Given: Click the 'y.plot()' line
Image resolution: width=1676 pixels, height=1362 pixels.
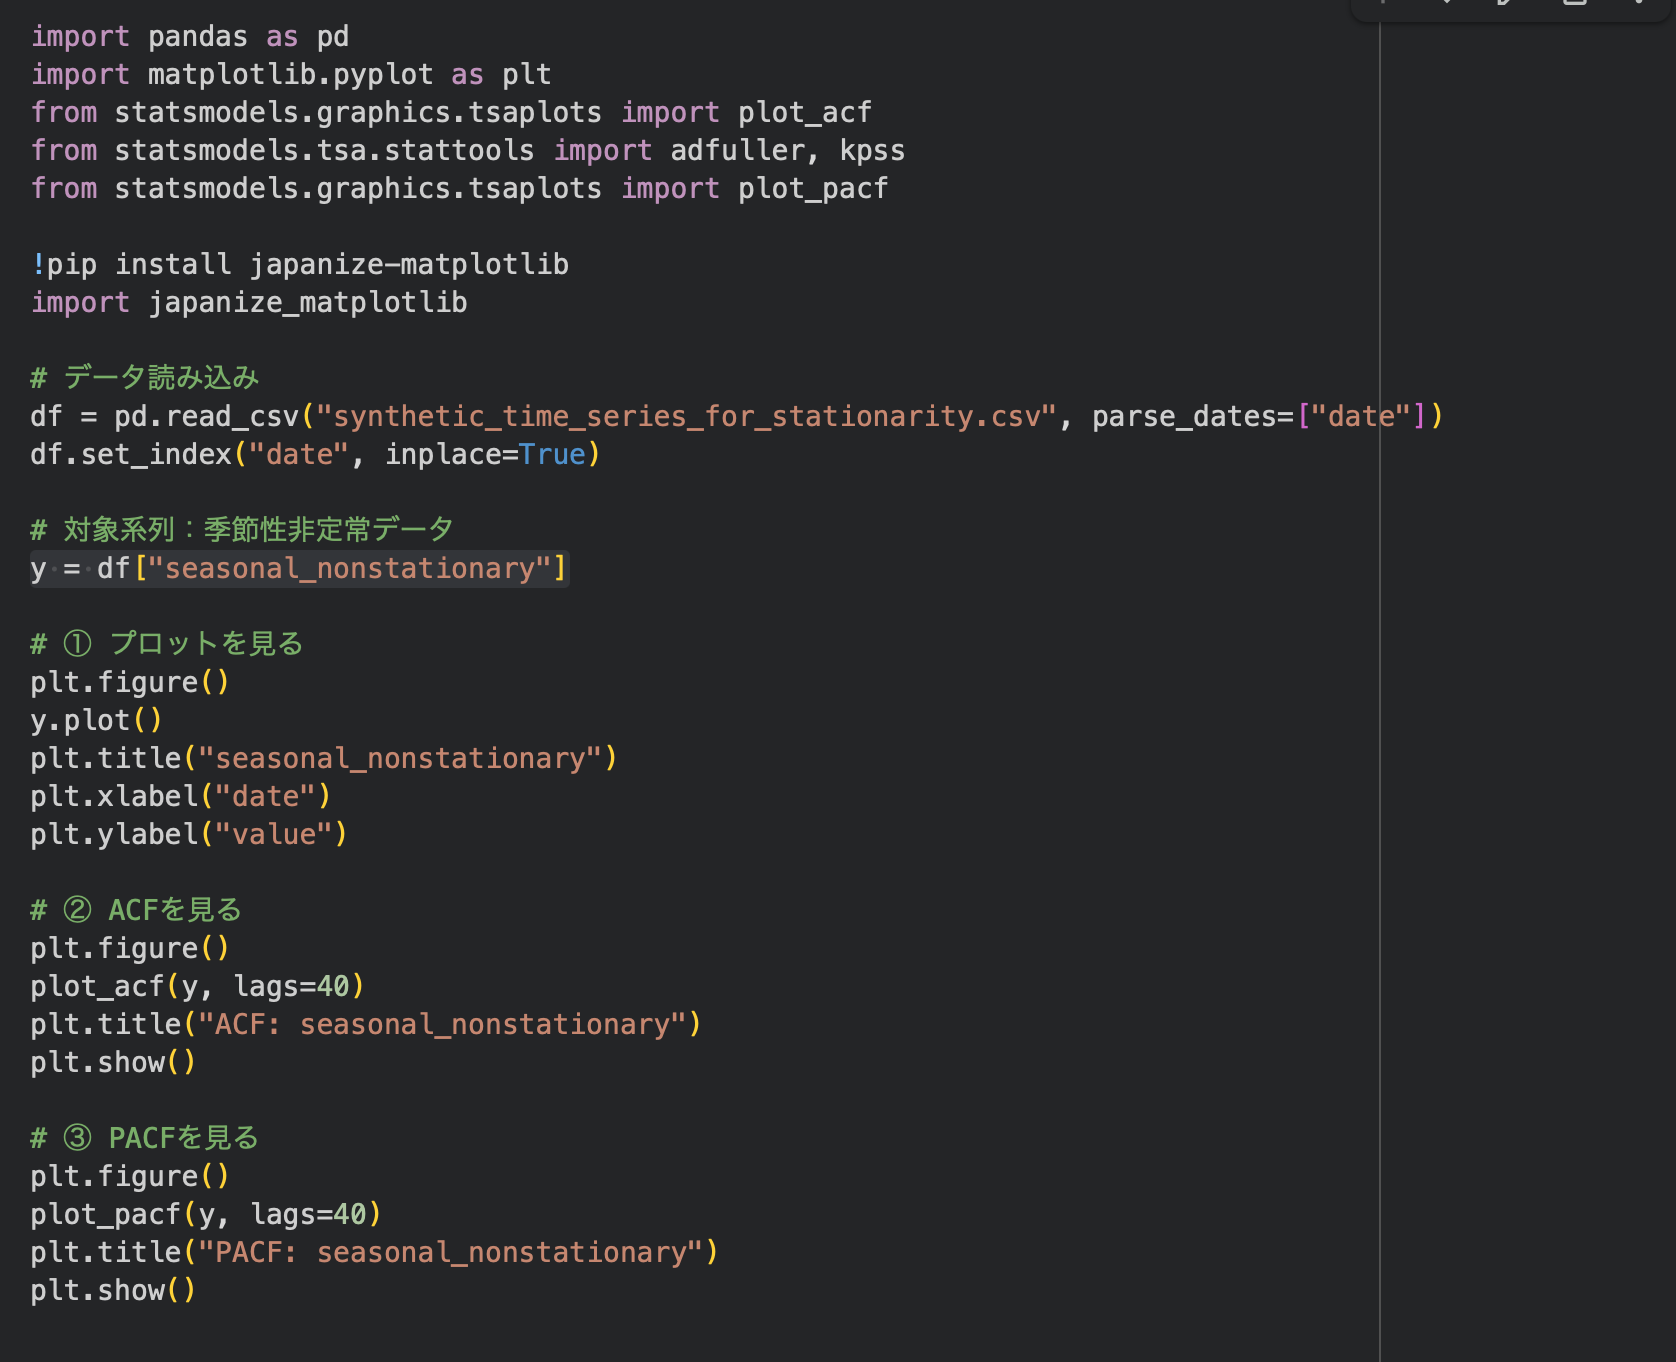Looking at the screenshot, I should [97, 721].
